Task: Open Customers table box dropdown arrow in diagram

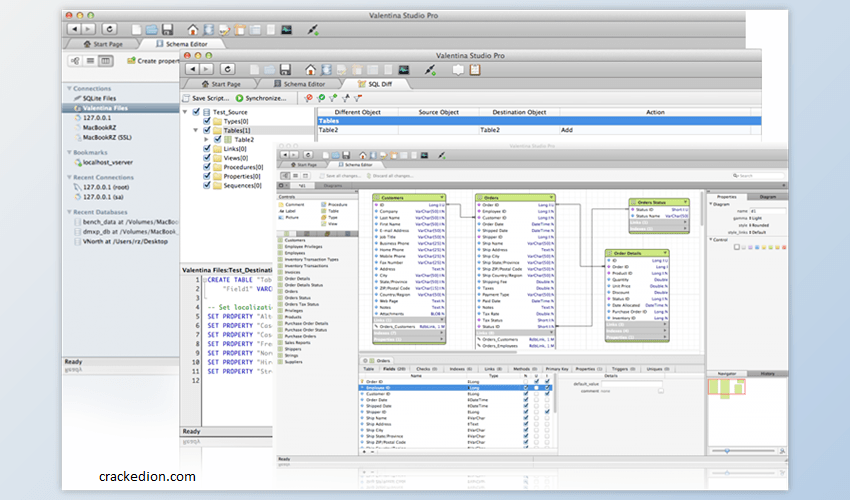Action: [x=442, y=197]
